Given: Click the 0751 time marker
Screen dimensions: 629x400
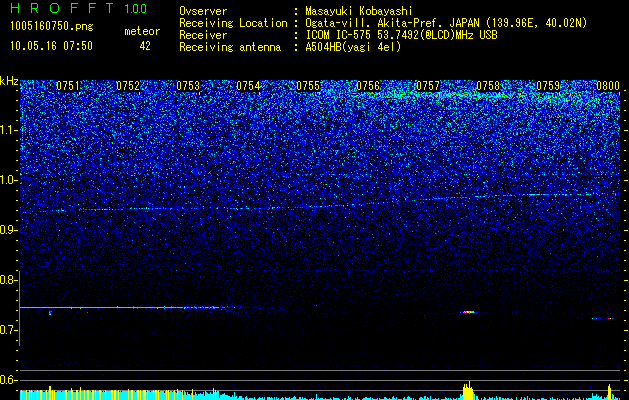Looking at the screenshot, I should 68,86.
